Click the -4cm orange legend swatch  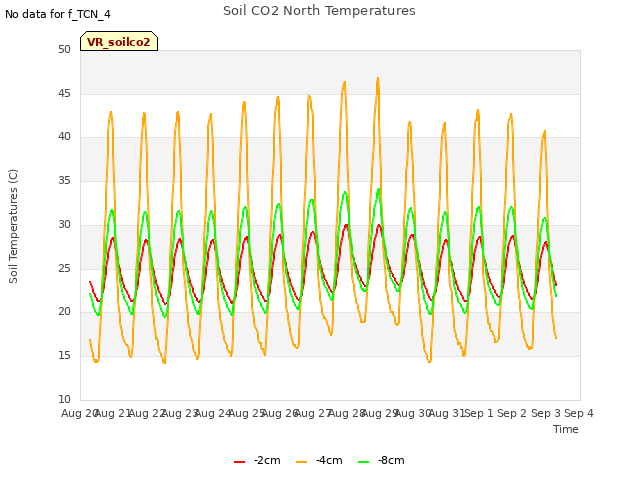(x=301, y=462)
